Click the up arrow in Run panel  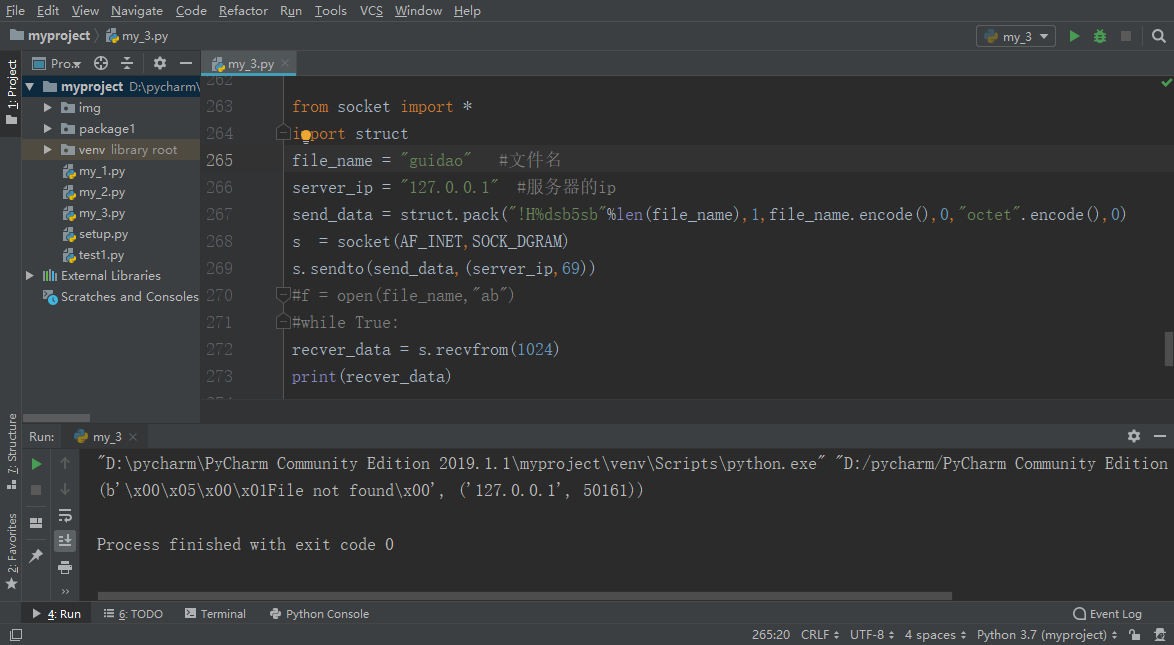tap(65, 464)
